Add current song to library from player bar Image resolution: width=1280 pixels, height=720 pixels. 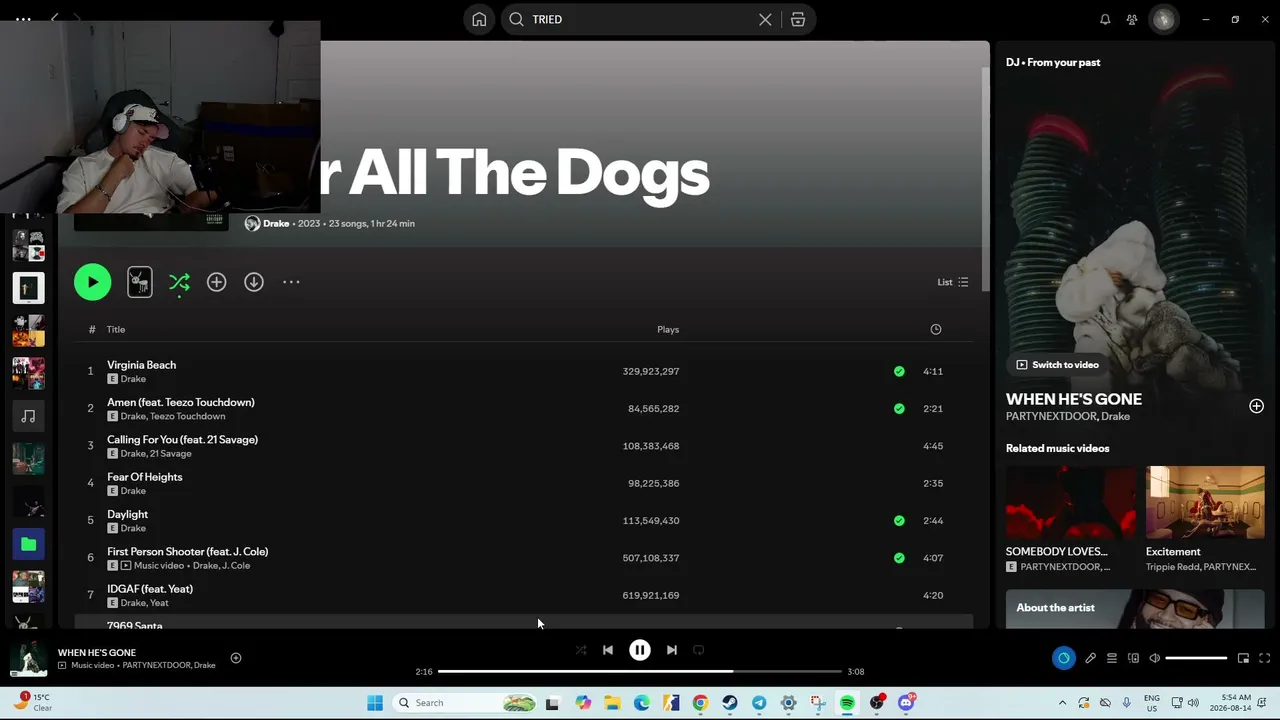point(236,658)
